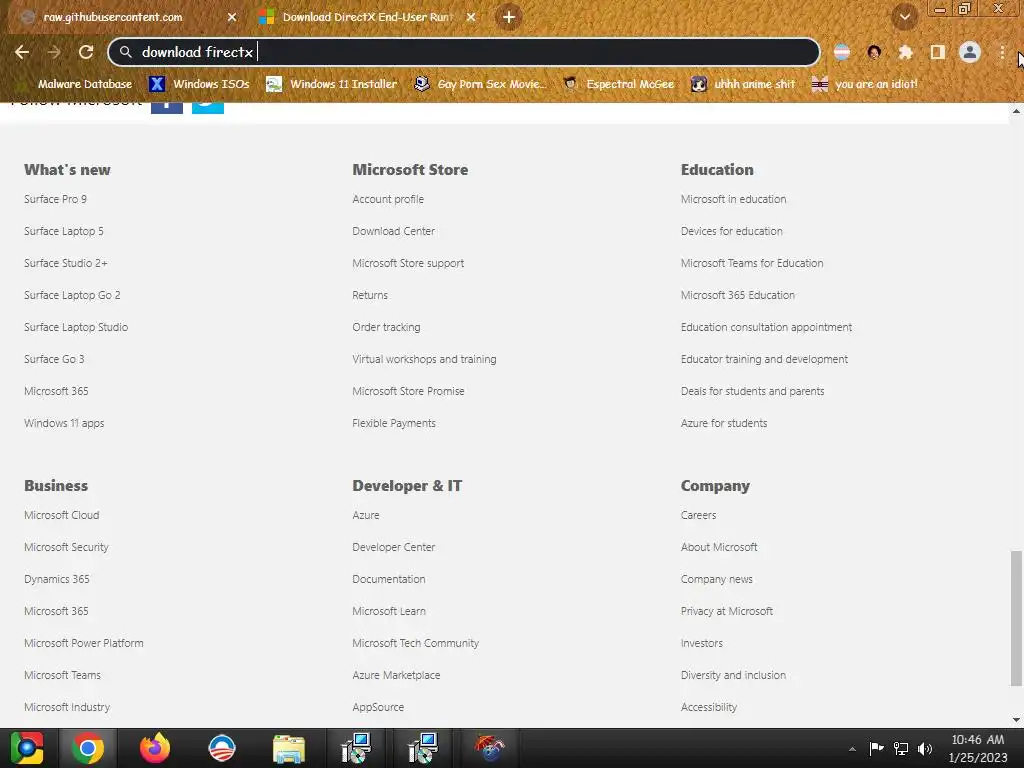Open the Windows ISOs bookmark
1024x768 pixels.
(x=199, y=84)
